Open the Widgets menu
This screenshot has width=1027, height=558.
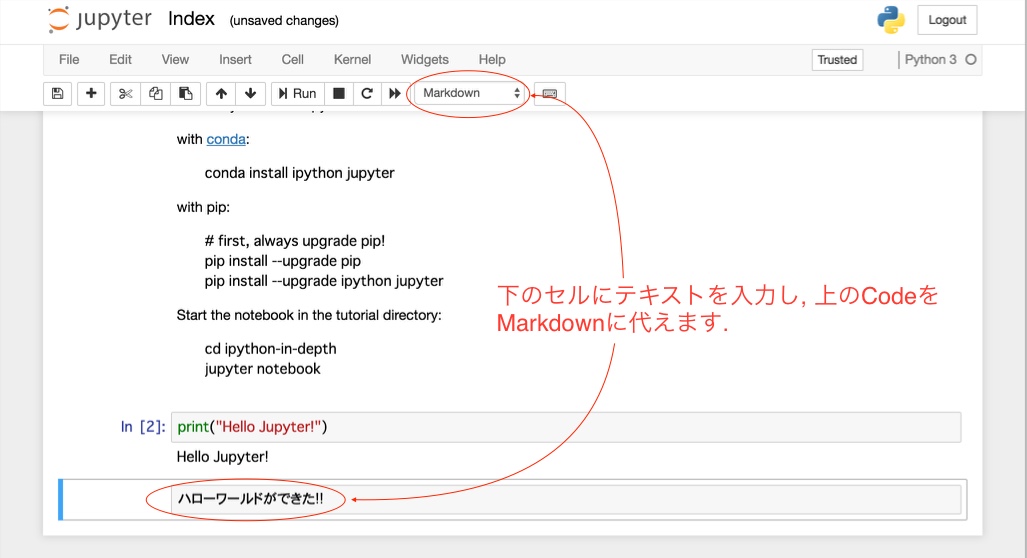[424, 60]
